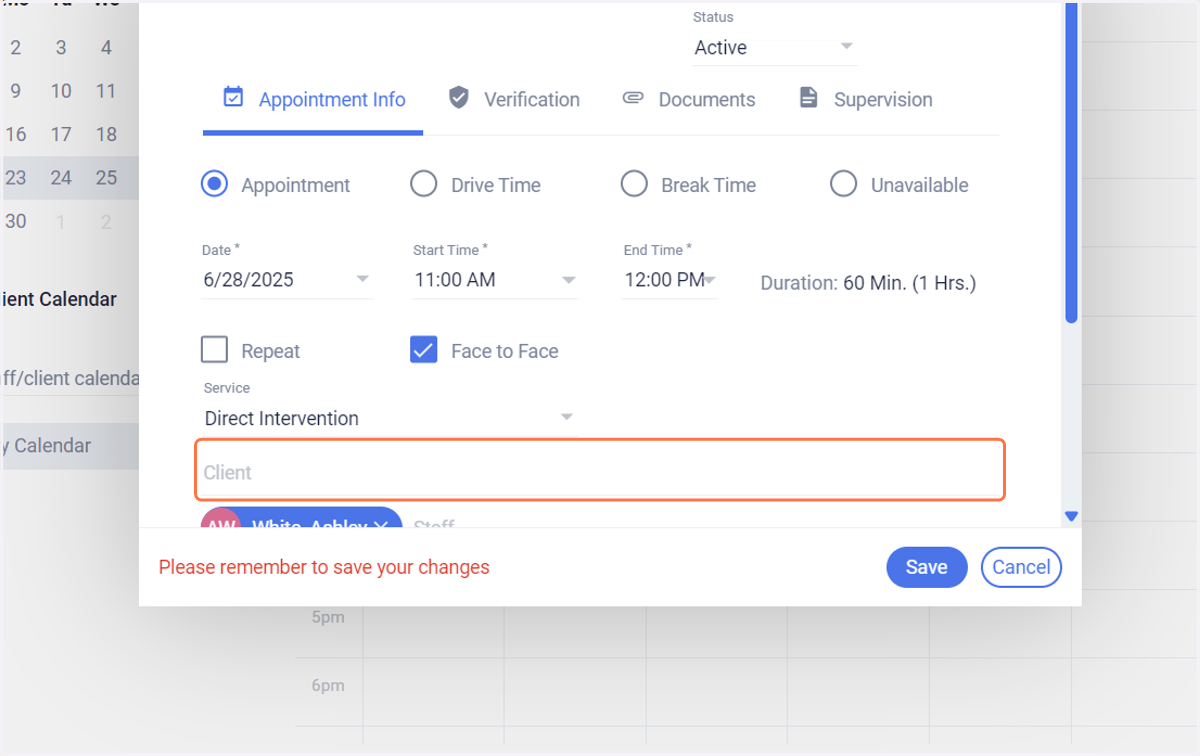Image resolution: width=1200 pixels, height=756 pixels.
Task: Open the Status dropdown showing Active
Action: click(775, 47)
